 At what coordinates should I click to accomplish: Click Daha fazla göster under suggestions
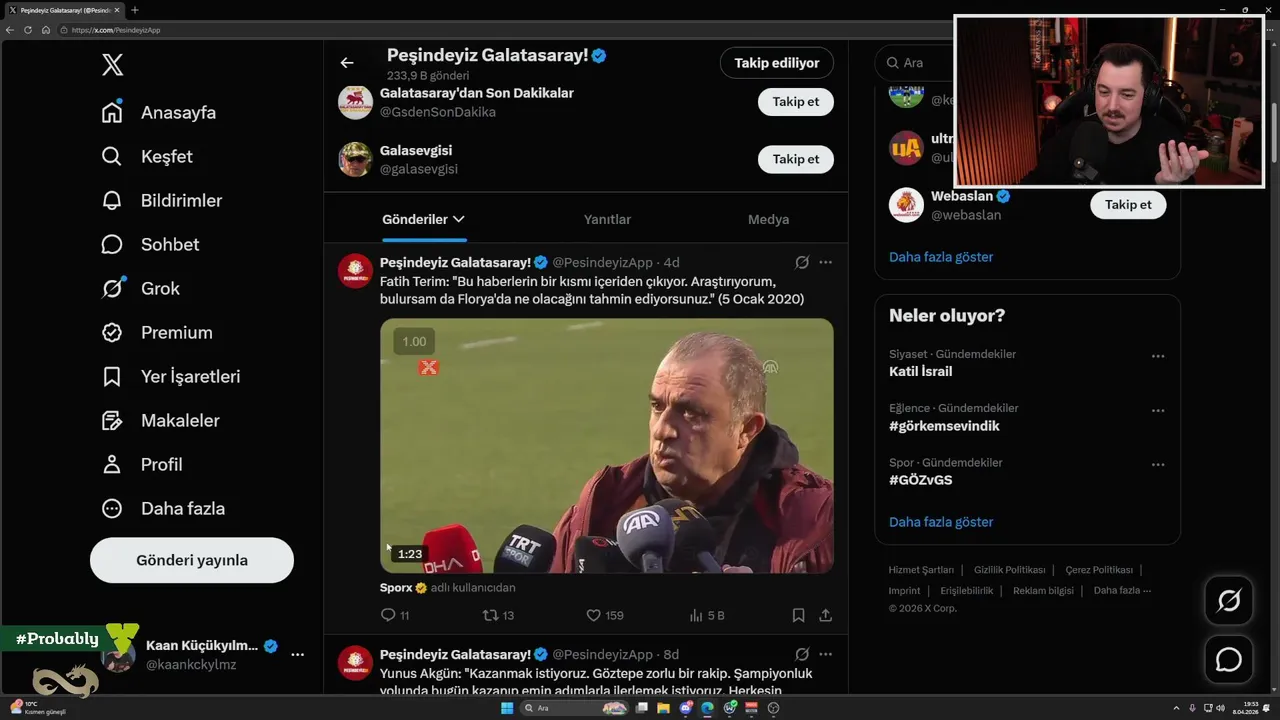(941, 257)
